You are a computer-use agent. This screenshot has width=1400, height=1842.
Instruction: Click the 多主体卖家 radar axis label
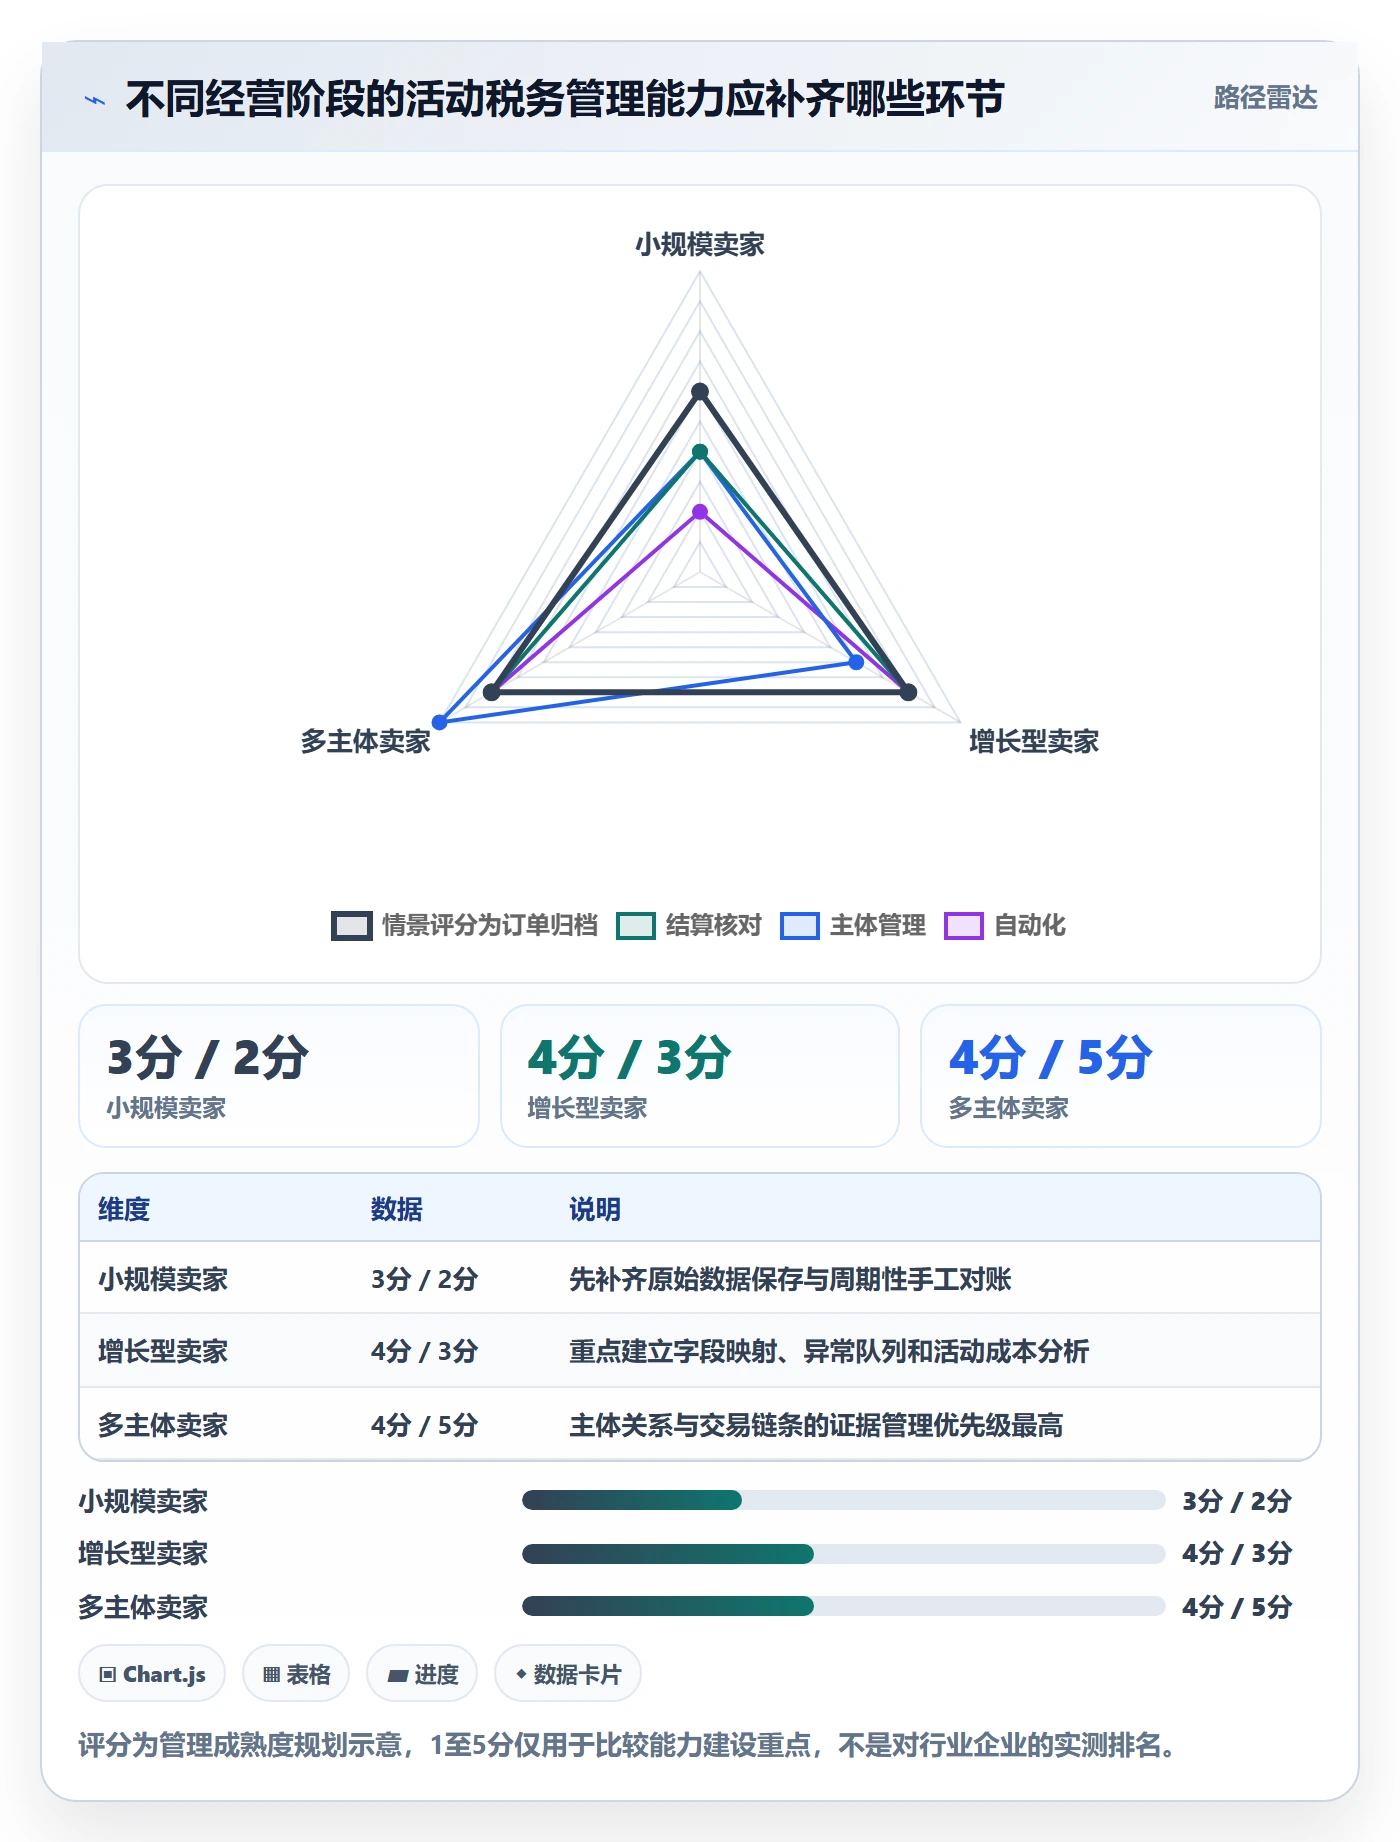click(366, 742)
